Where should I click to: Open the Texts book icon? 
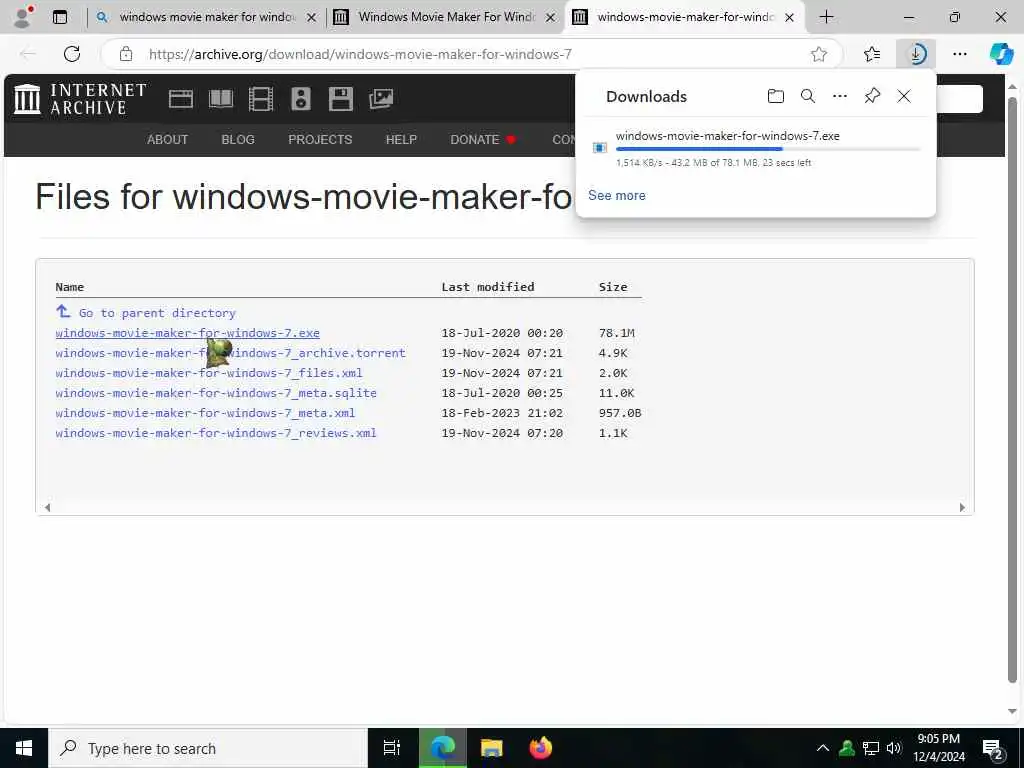(x=221, y=99)
